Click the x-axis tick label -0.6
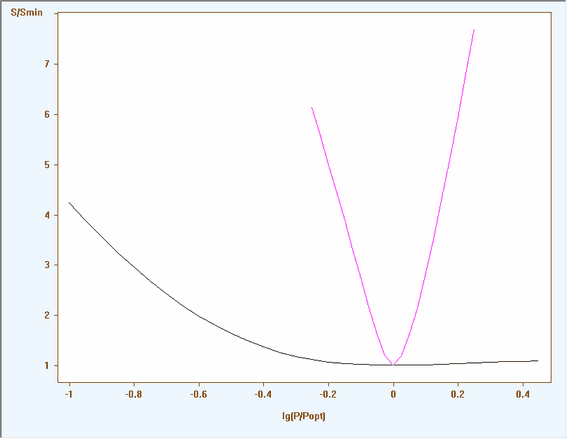567x439 pixels. pos(199,394)
